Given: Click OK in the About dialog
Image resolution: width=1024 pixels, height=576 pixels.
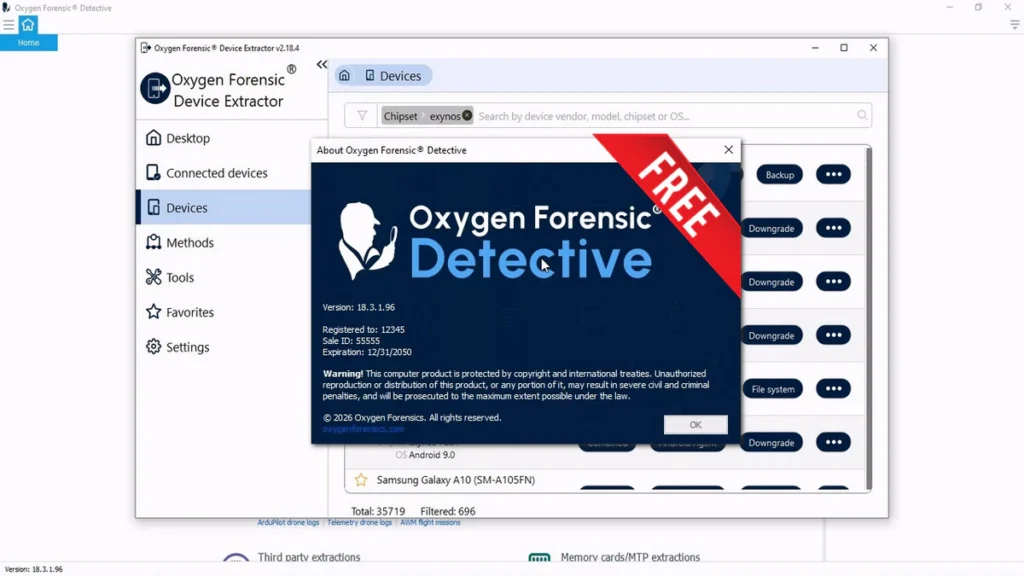Looking at the screenshot, I should click(x=696, y=424).
